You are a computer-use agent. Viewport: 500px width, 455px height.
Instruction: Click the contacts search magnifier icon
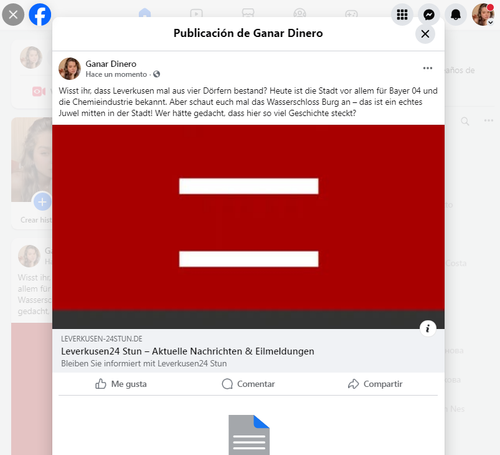[x=465, y=121]
